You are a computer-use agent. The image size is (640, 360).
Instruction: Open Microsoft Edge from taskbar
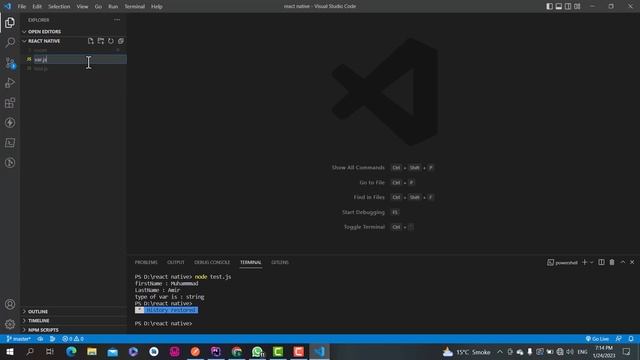pos(71,351)
